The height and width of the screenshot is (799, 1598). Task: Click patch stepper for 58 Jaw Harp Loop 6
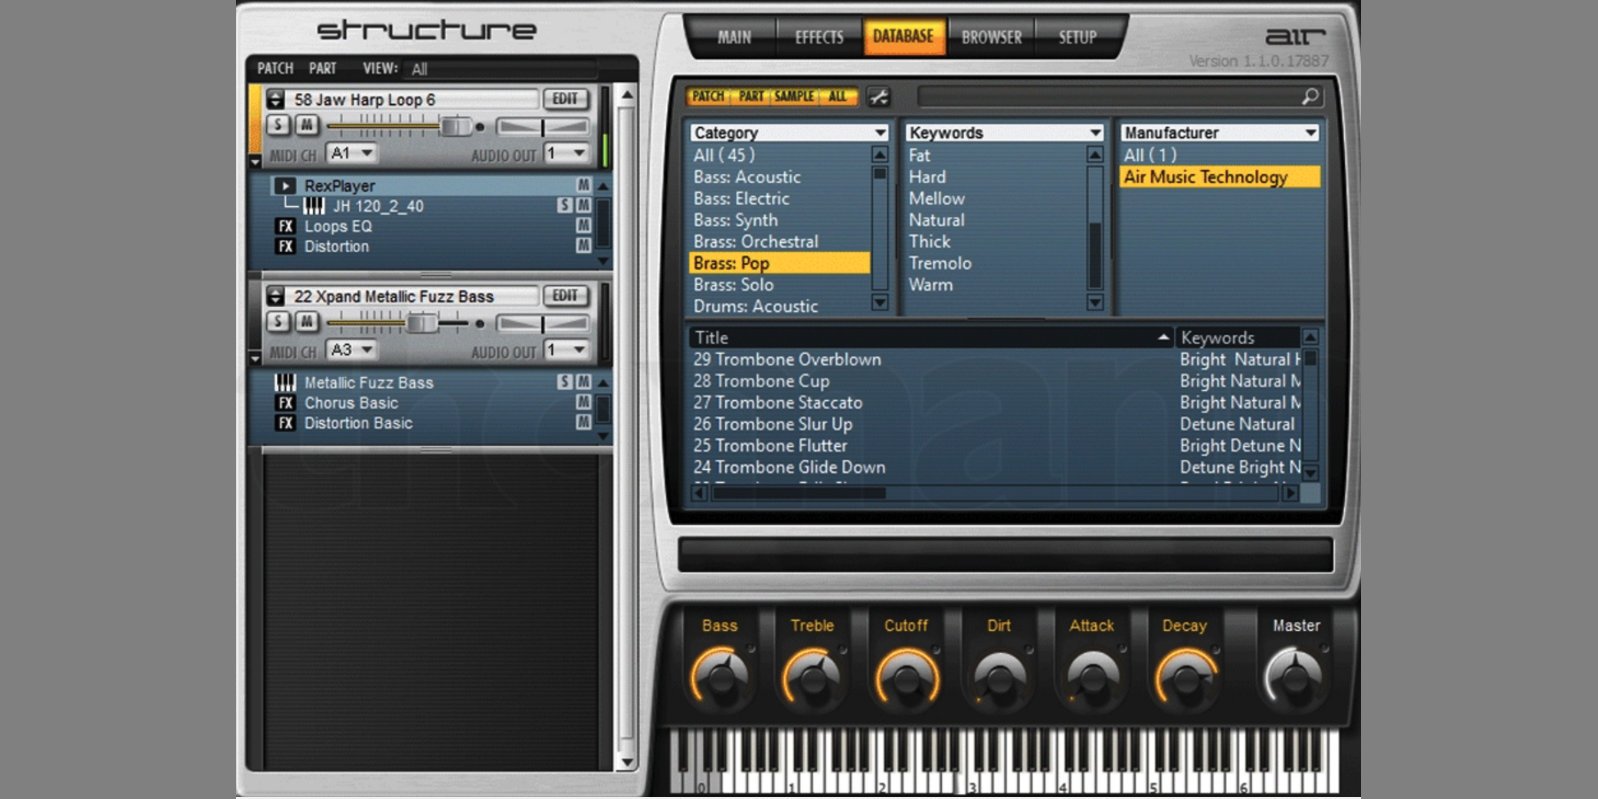coord(276,99)
